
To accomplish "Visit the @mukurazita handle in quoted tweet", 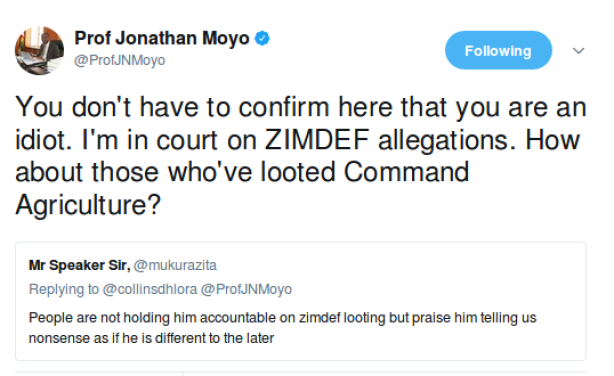I will pos(175,265).
